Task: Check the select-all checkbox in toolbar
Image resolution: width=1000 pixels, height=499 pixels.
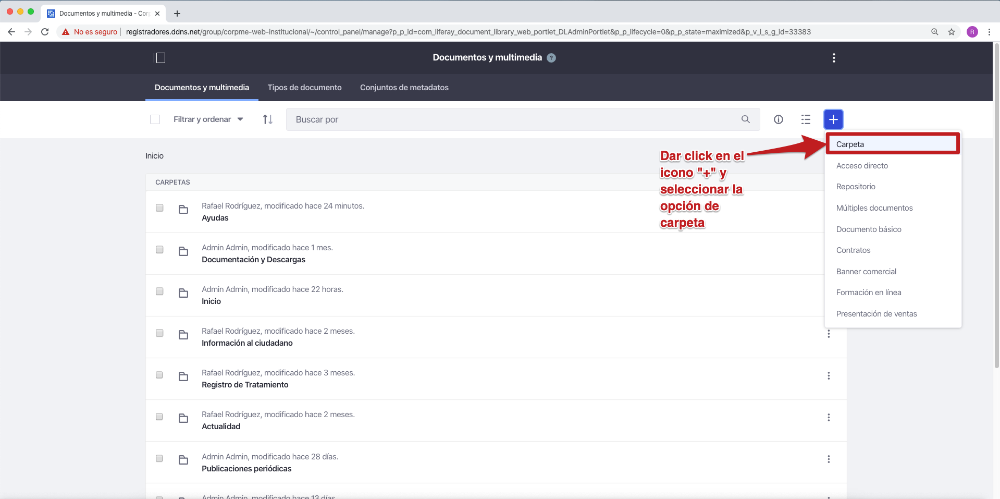Action: pyautogui.click(x=155, y=119)
